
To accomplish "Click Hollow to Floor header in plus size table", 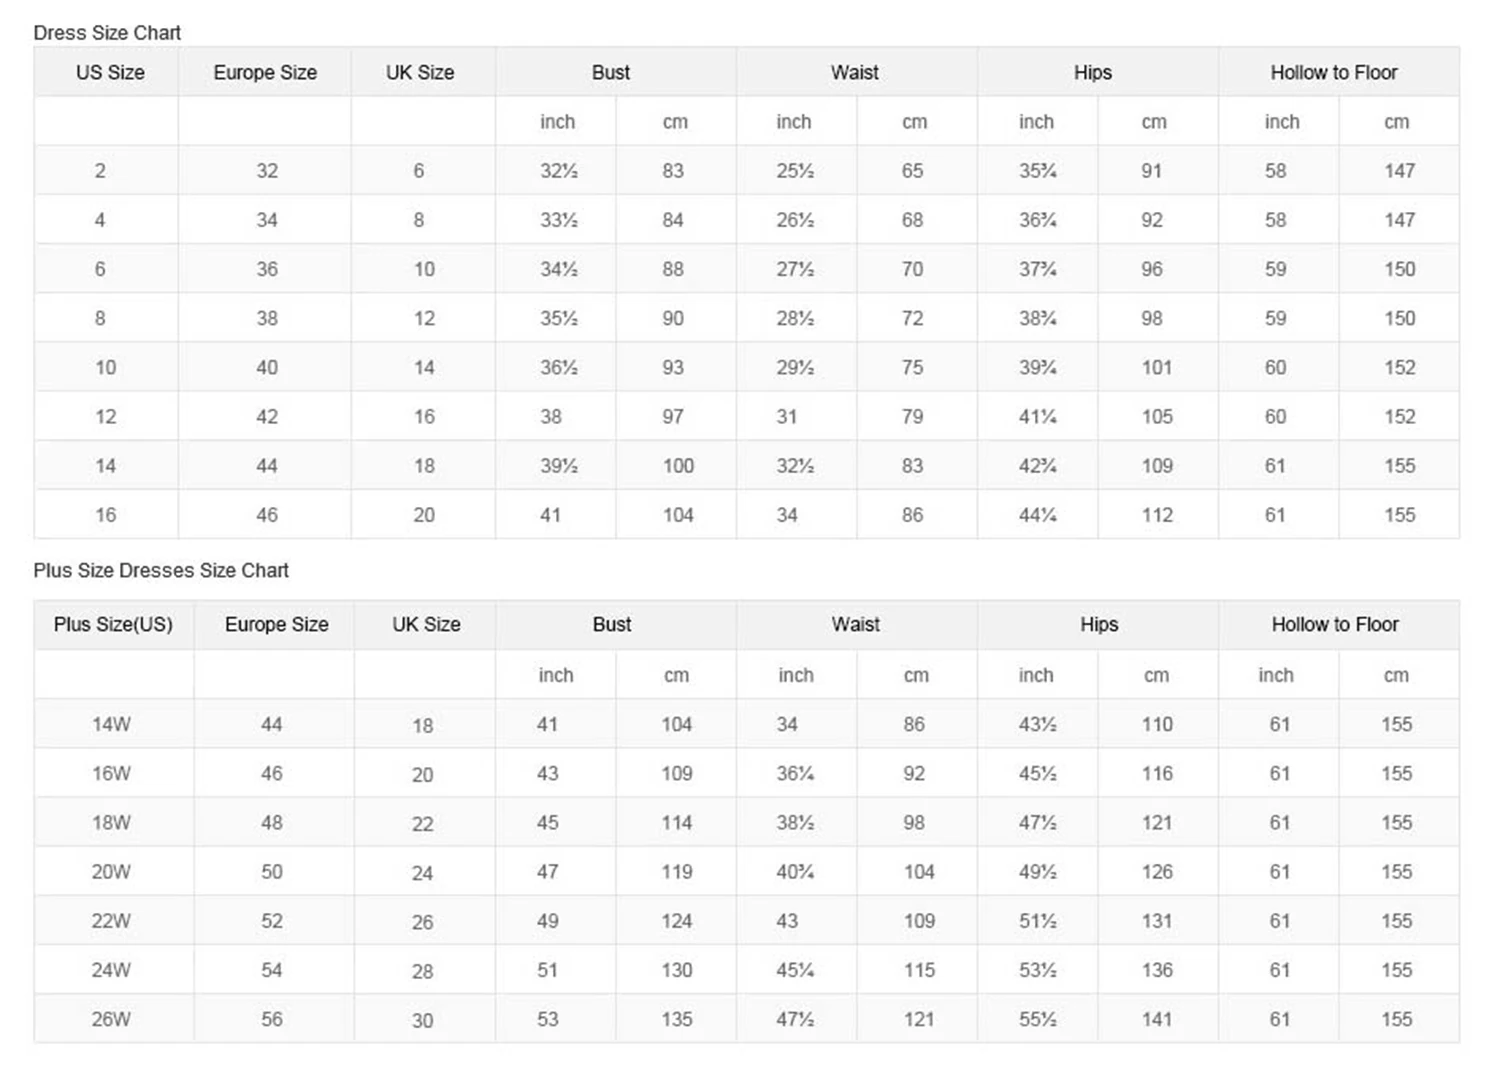I will tap(1335, 625).
